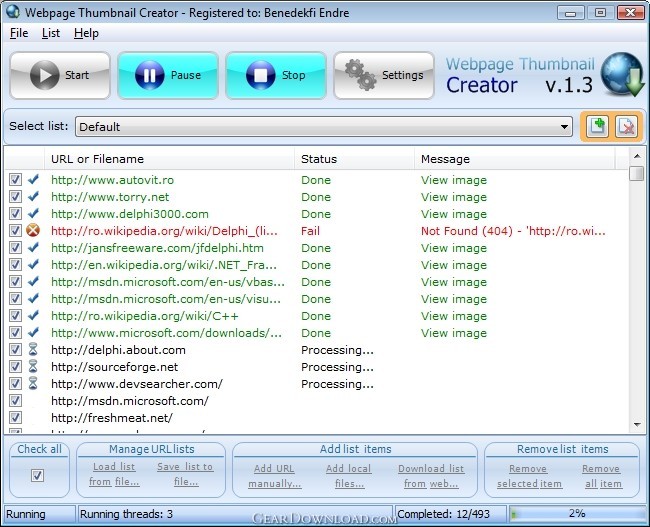
Task: Click the Completed: 12/493 status text
Action: click(444, 514)
